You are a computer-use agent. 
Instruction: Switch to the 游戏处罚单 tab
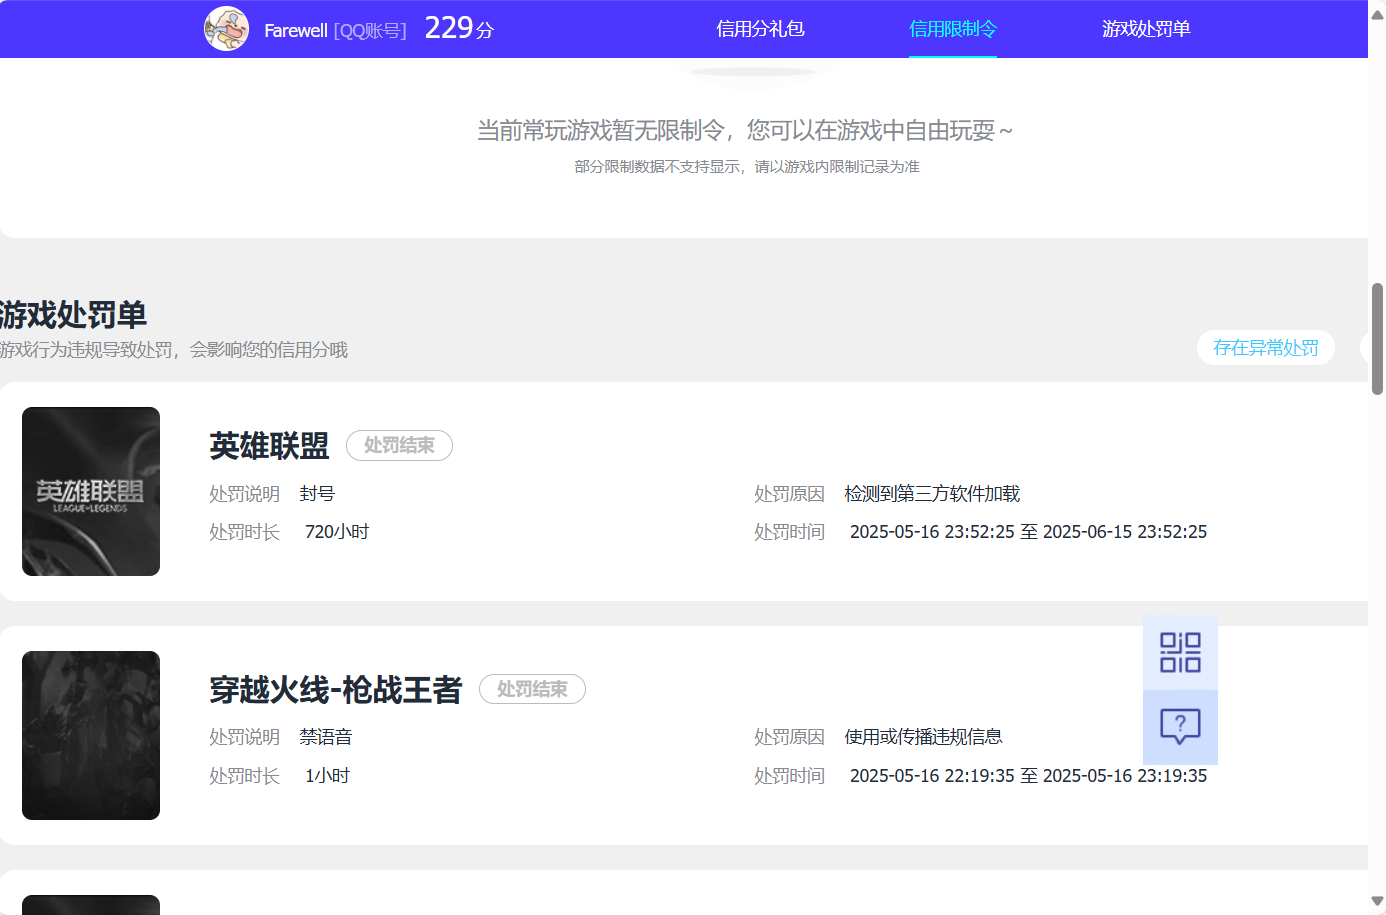coord(1146,29)
